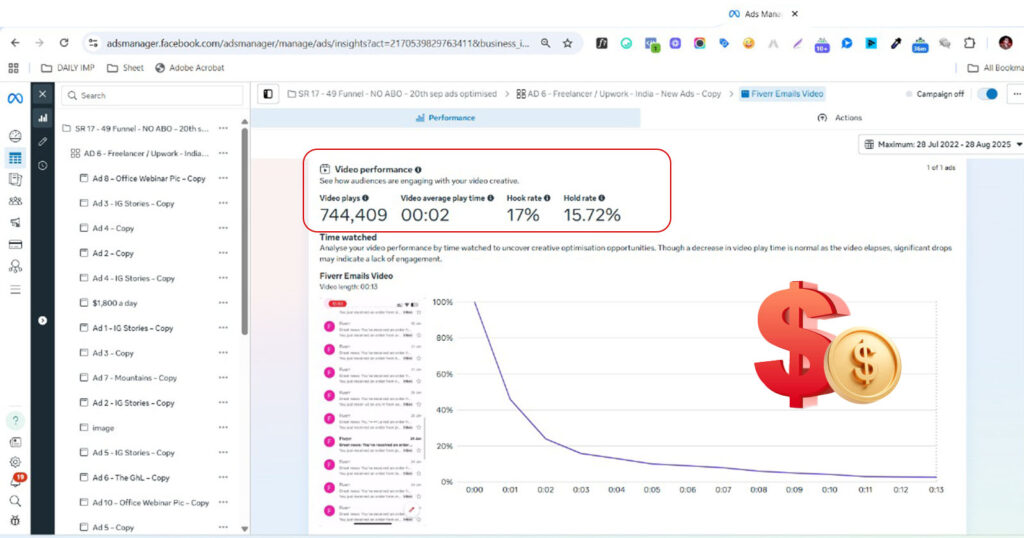This screenshot has width=1024, height=538.
Task: Close the side panel with X icon
Action: [x=42, y=94]
